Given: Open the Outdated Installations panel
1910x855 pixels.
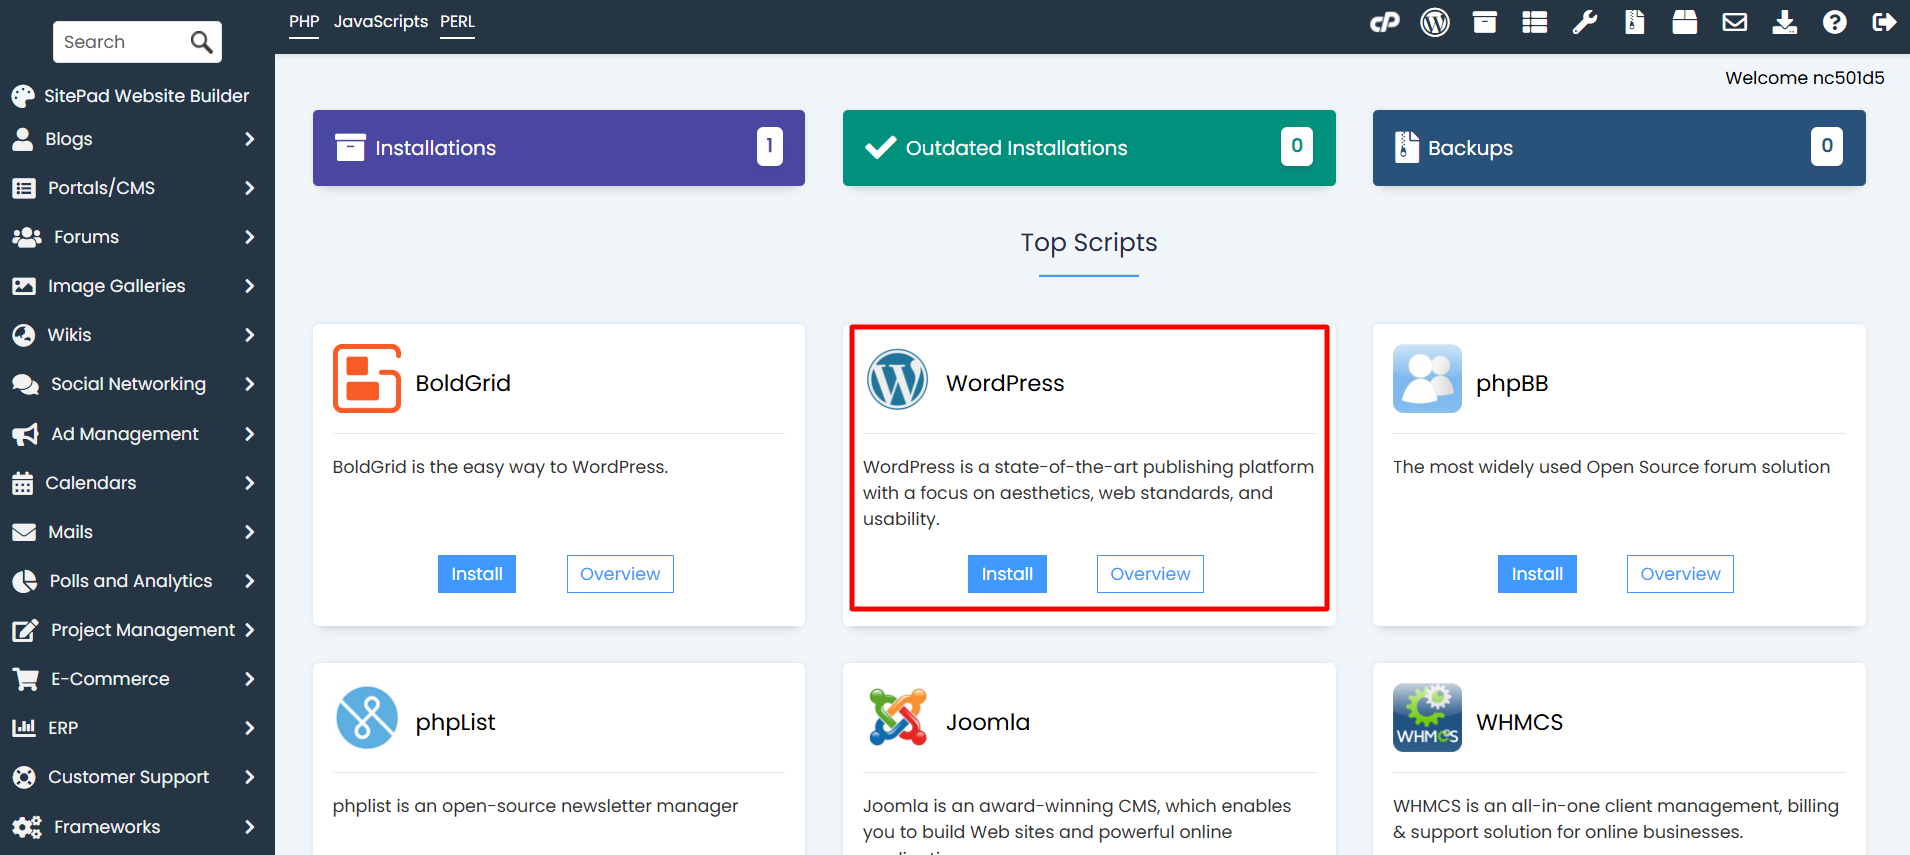Looking at the screenshot, I should coord(1089,148).
